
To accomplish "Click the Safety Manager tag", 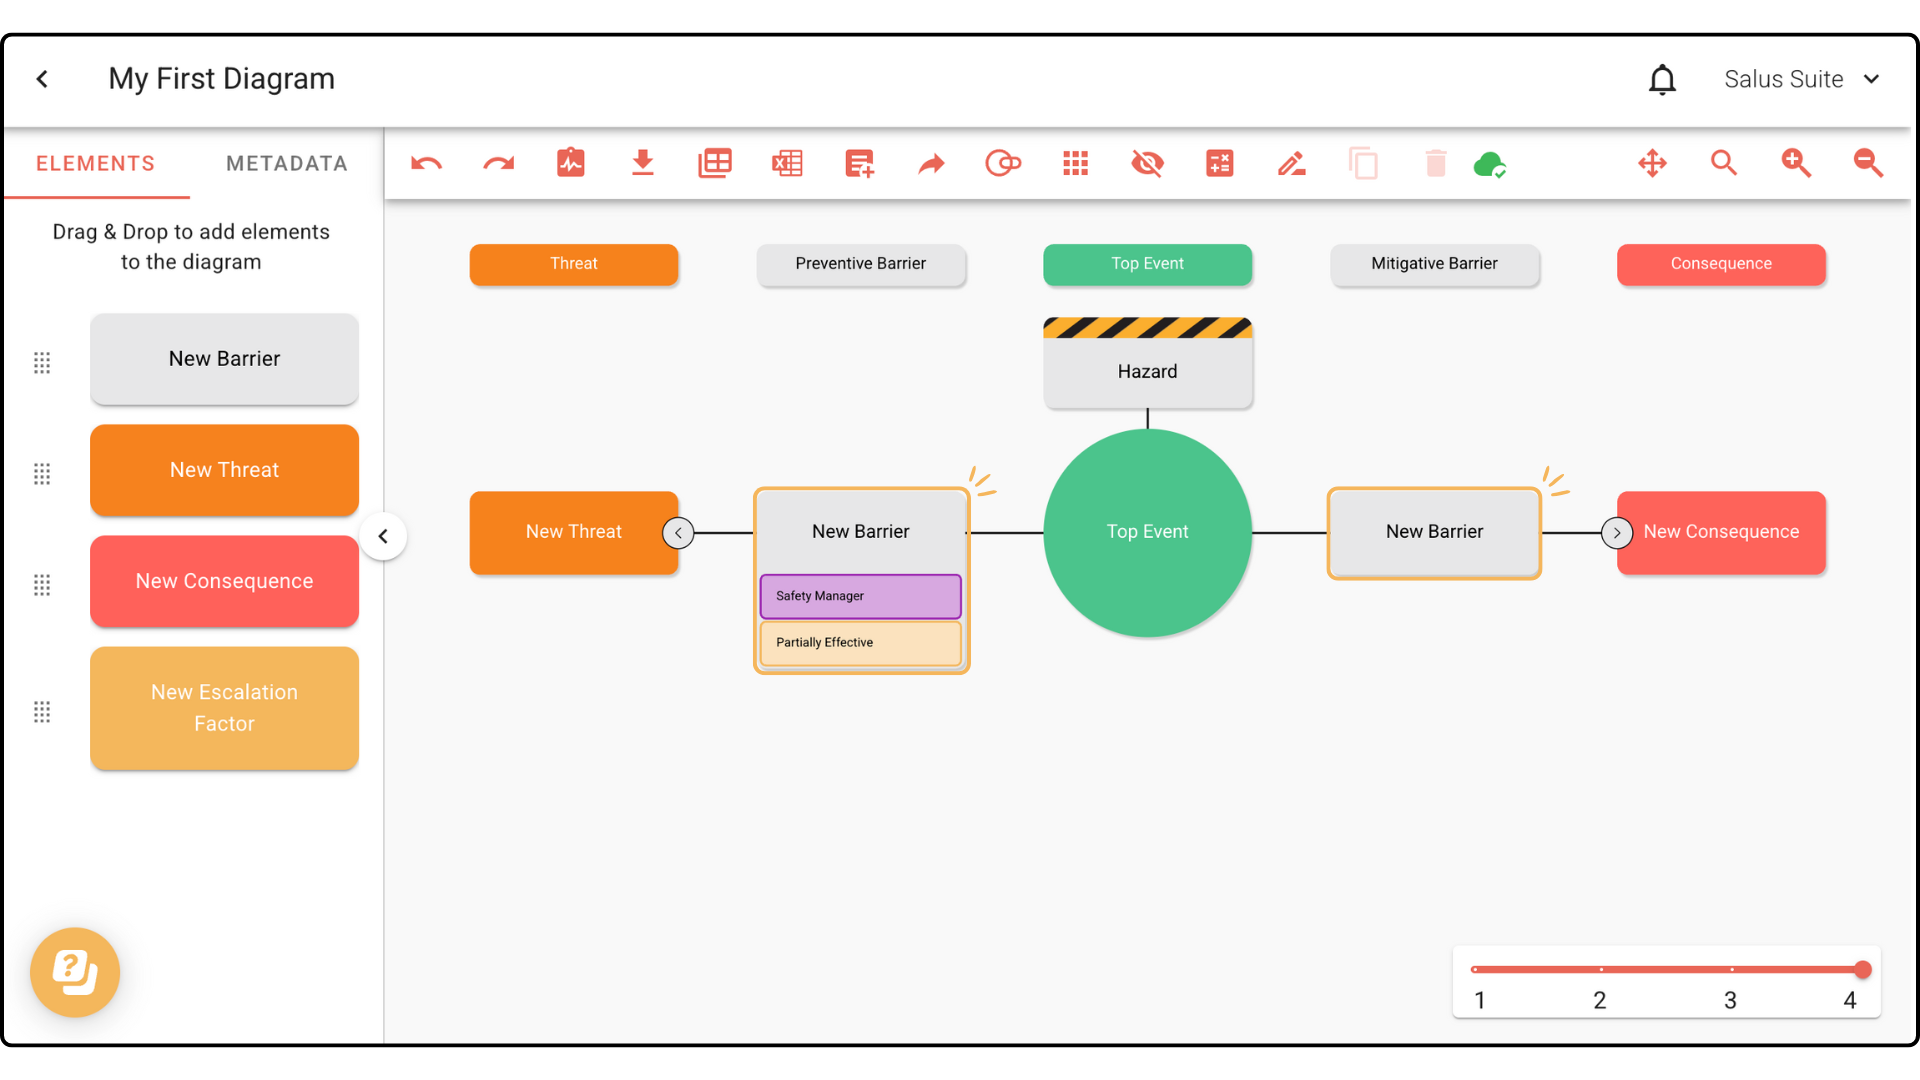I will coord(860,596).
